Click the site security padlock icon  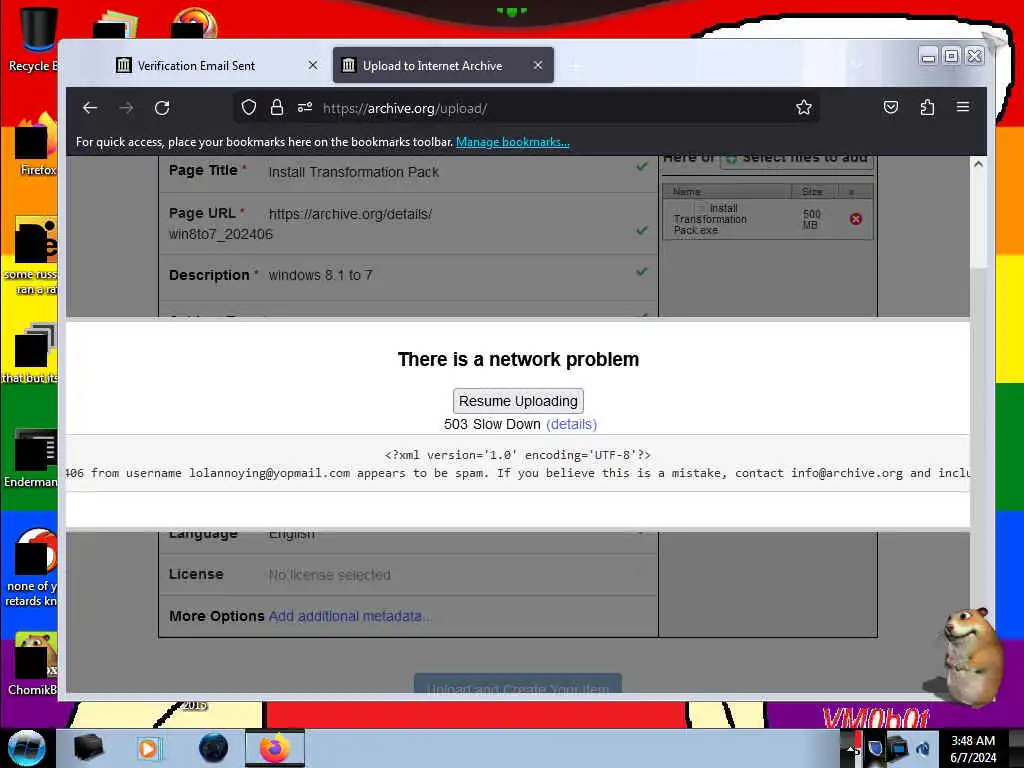(277, 107)
